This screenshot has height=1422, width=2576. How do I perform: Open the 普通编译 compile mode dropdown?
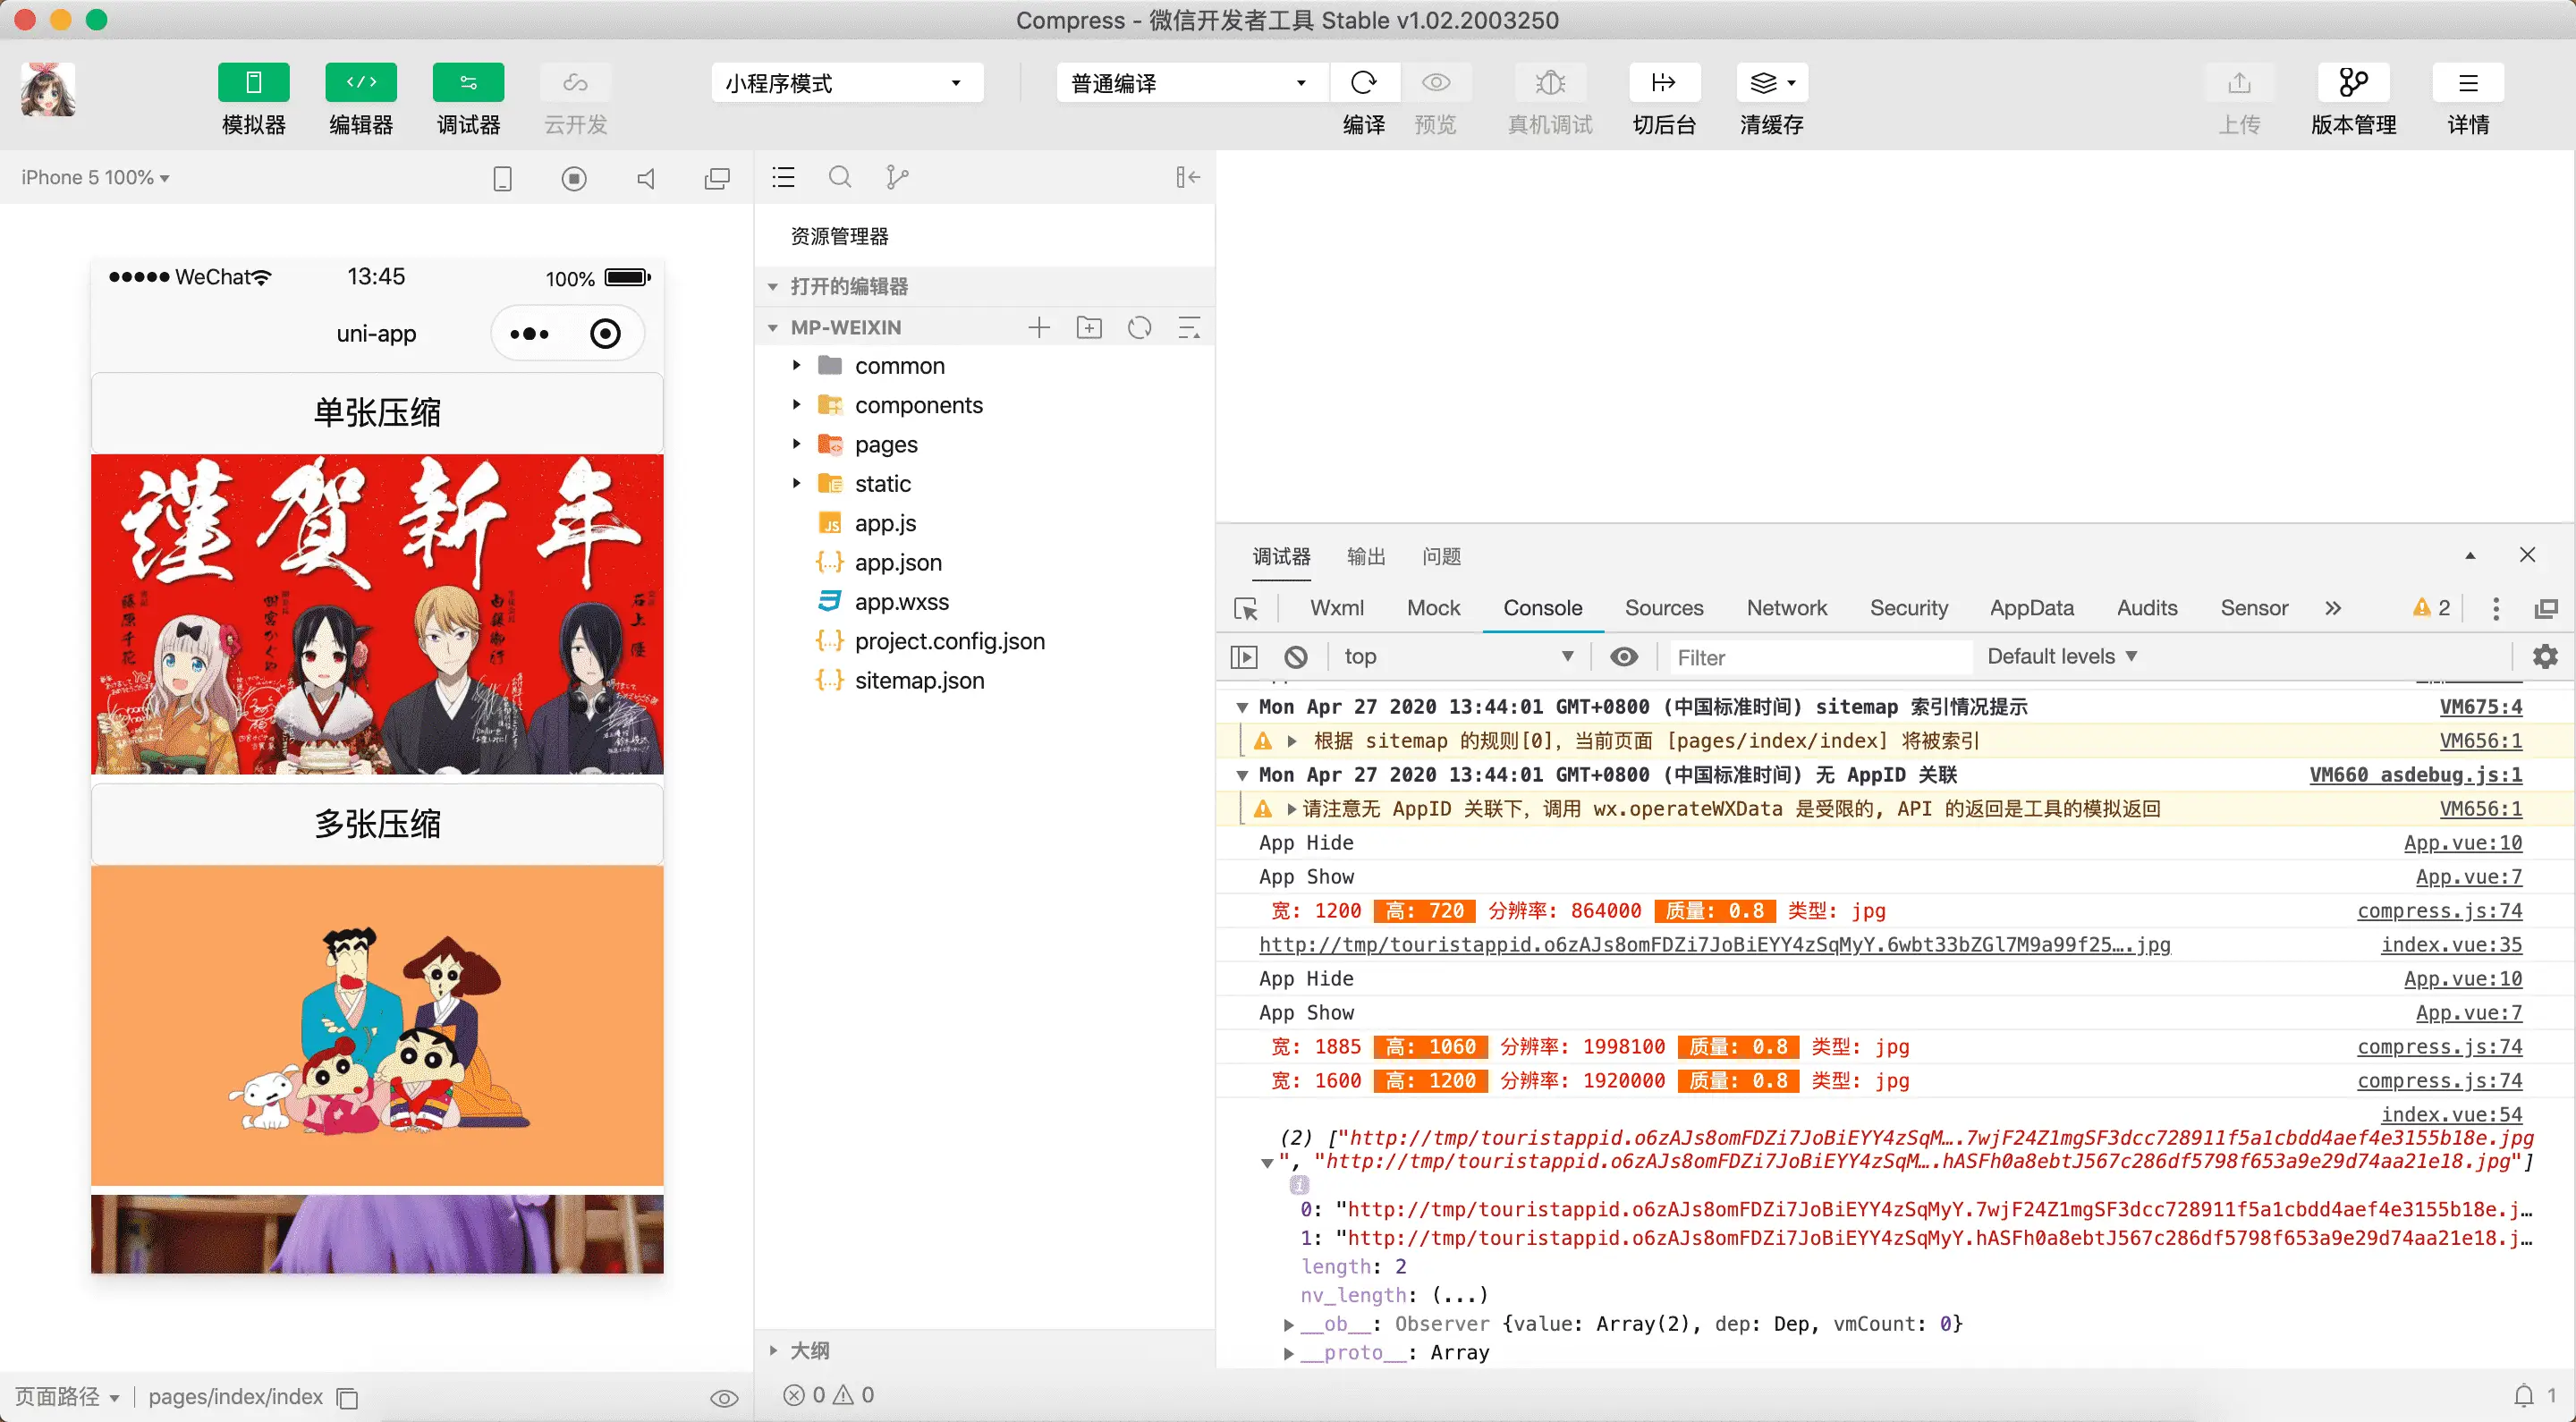[1192, 83]
